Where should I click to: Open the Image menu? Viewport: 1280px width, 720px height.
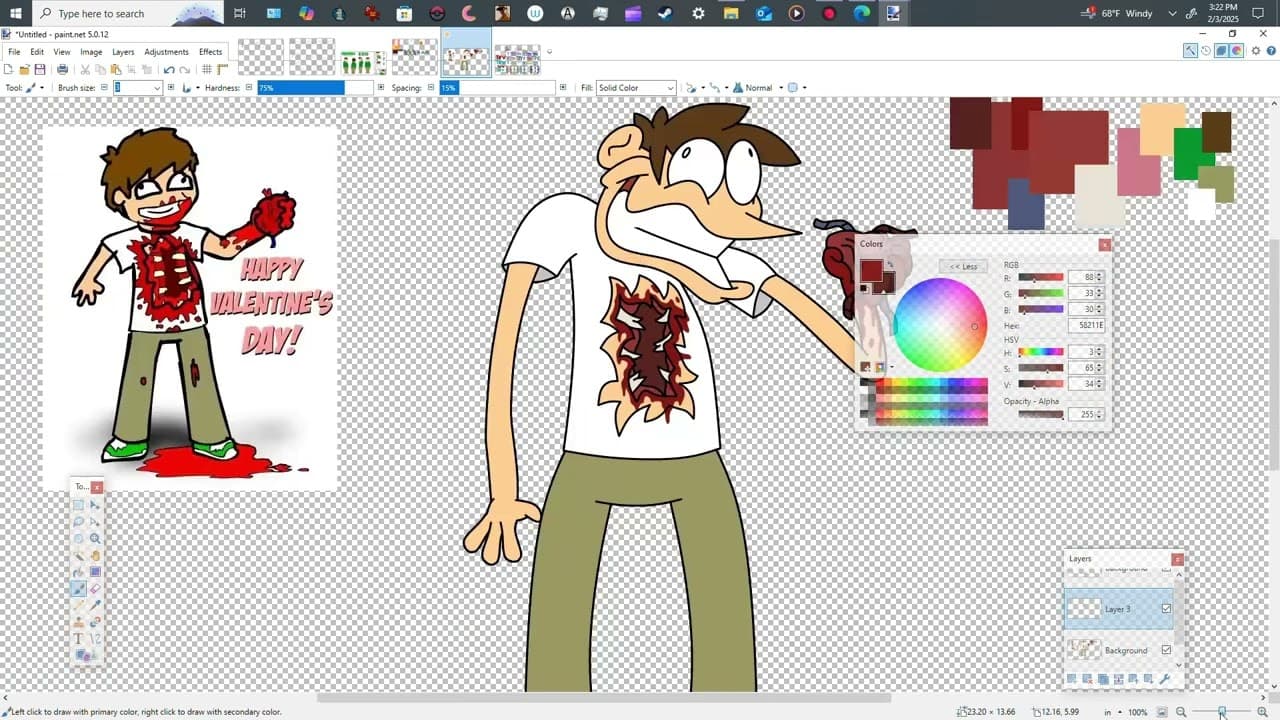click(x=91, y=52)
